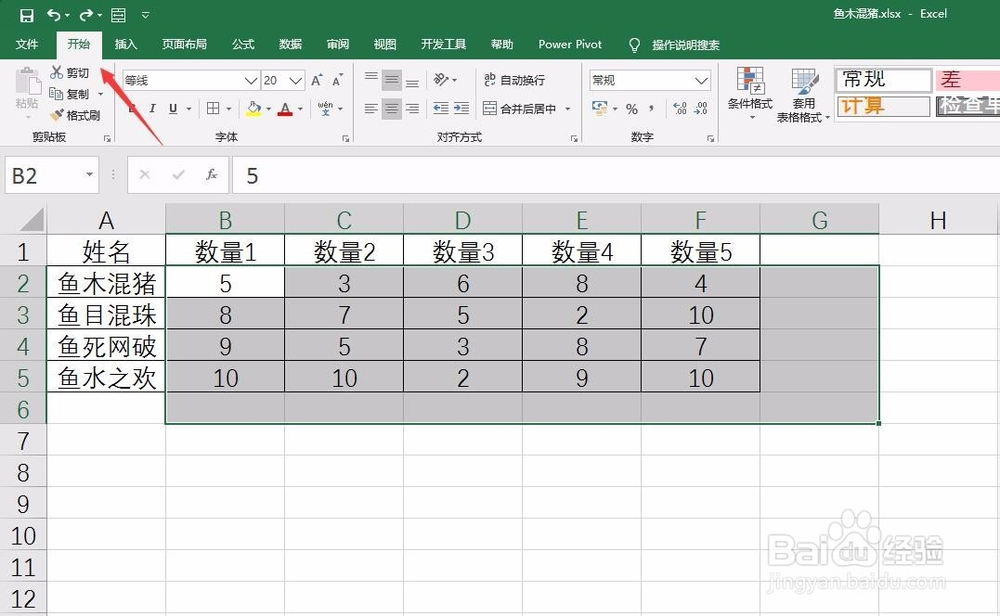Screen dimensions: 1000x616
Task: Open Customize Quick Access Toolbar dropdown
Action: tap(145, 15)
